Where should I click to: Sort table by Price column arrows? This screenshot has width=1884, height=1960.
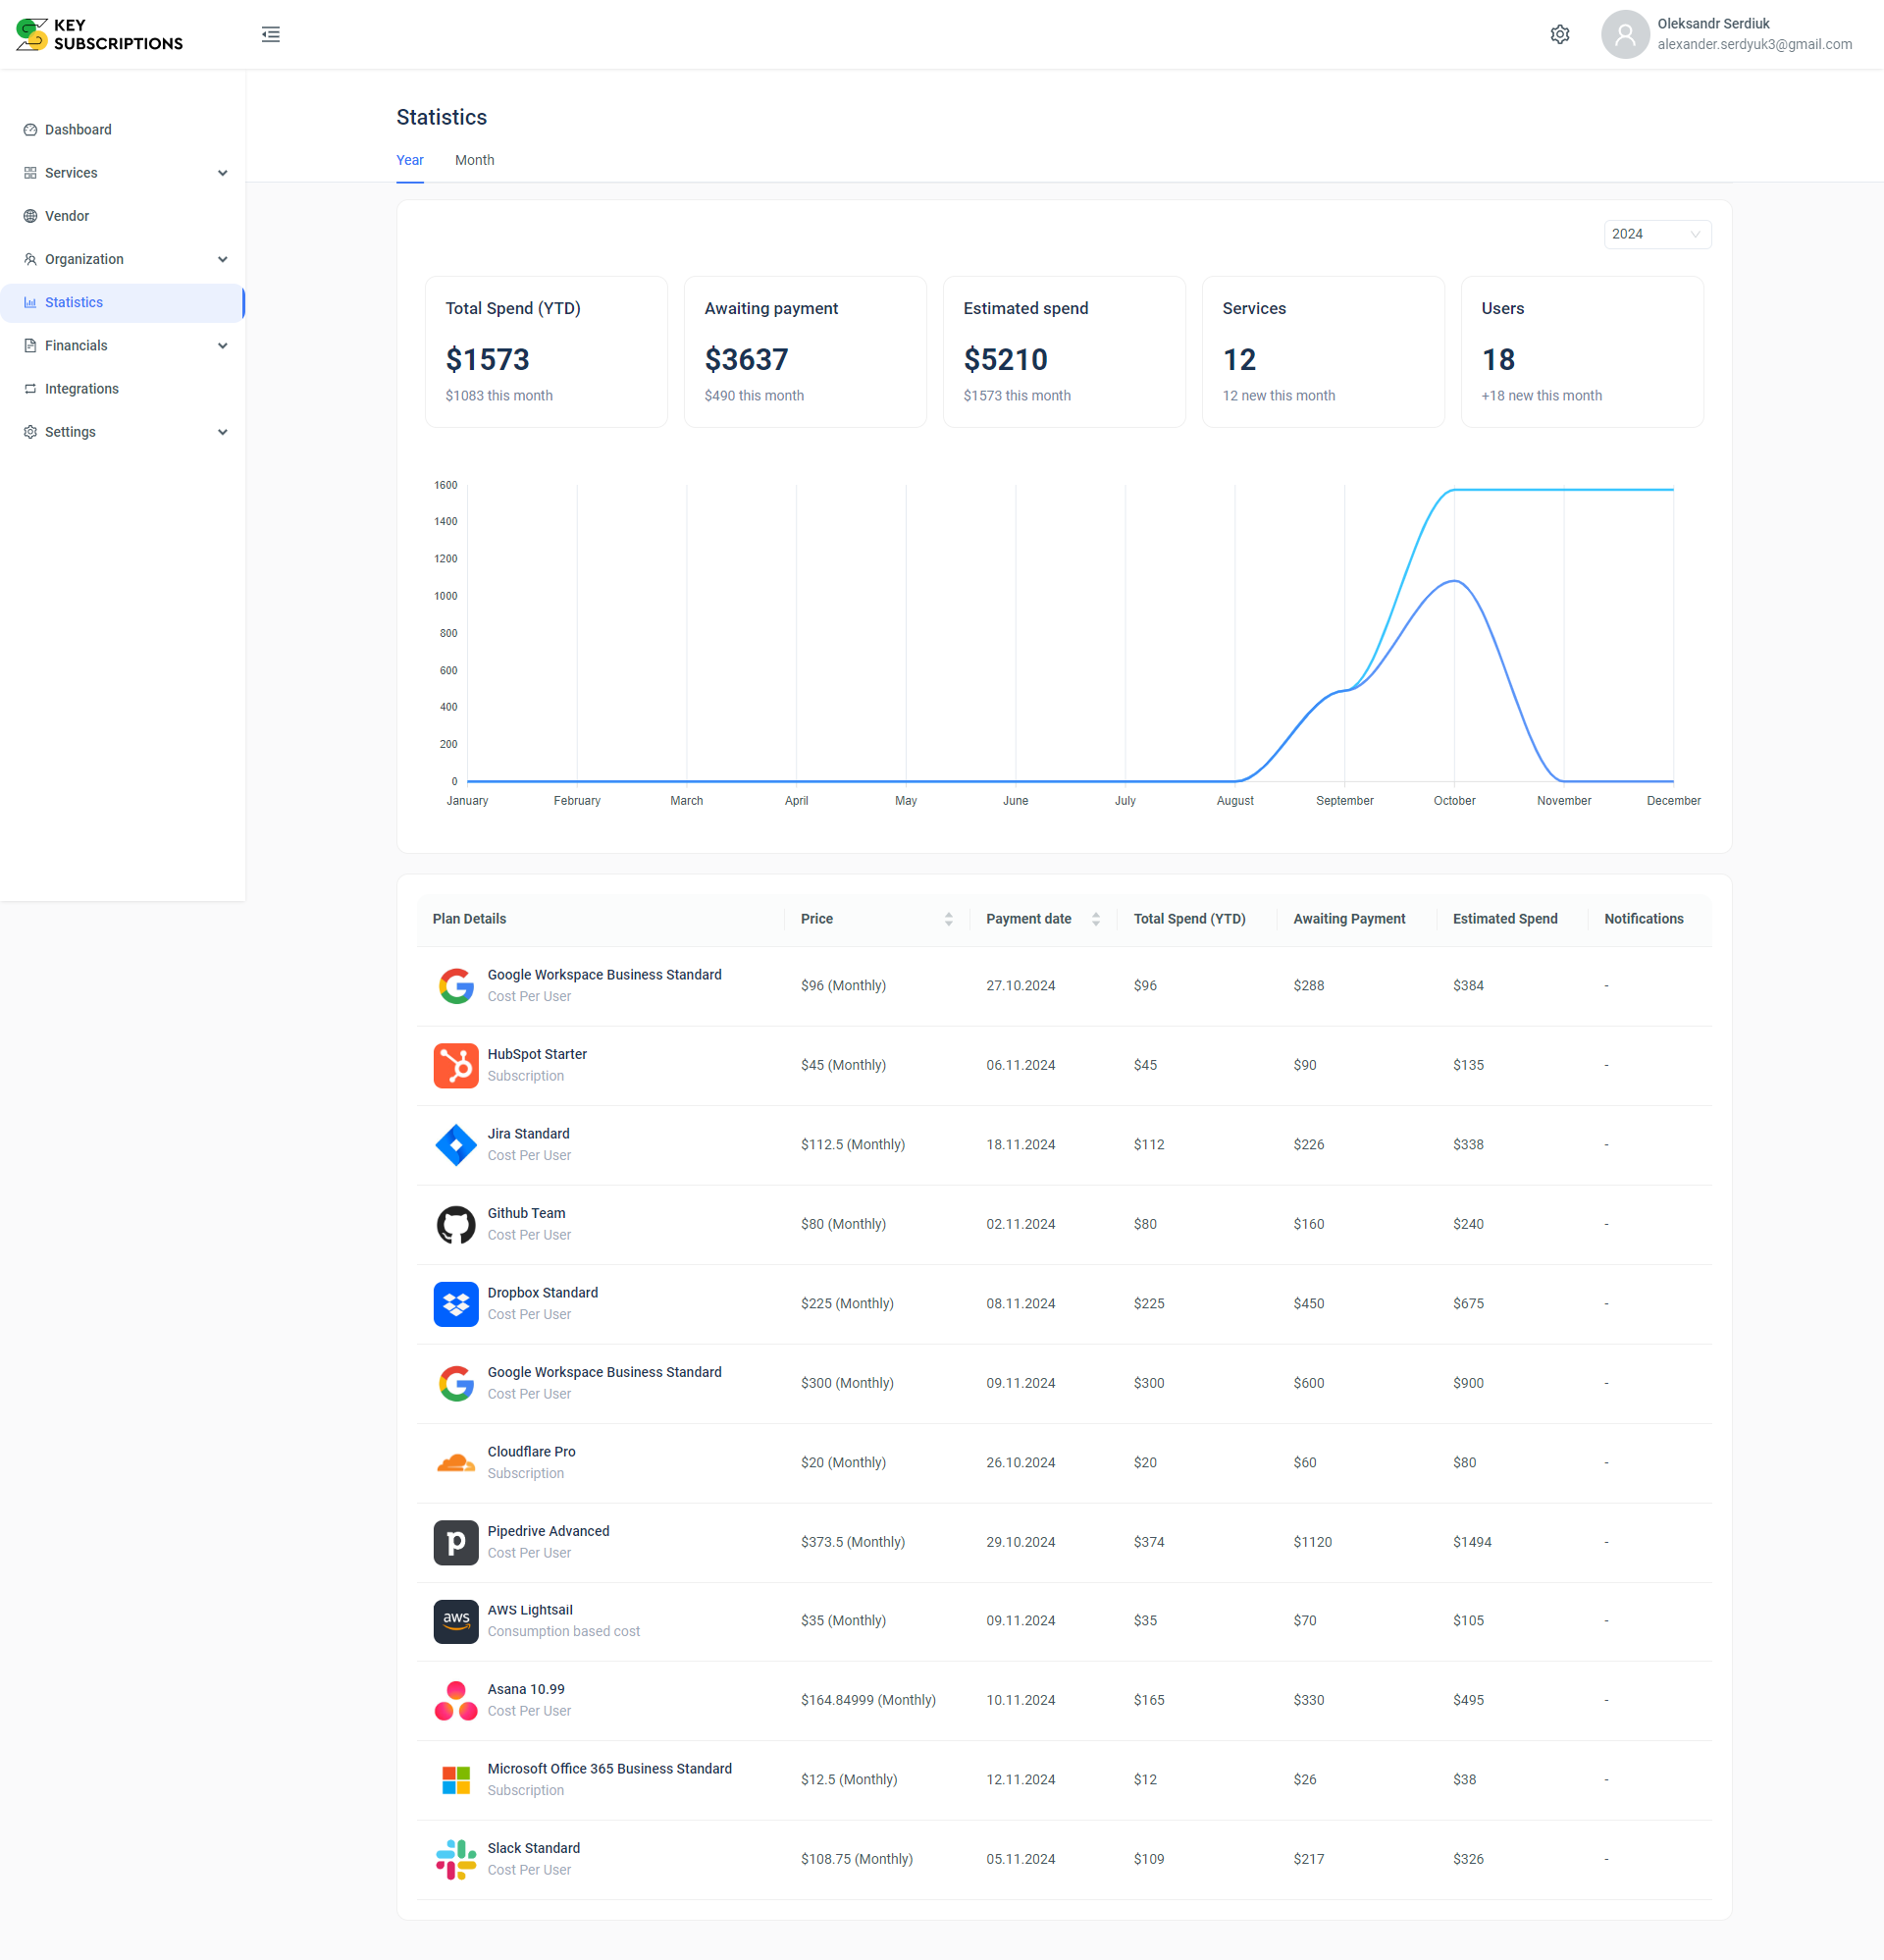(x=948, y=919)
